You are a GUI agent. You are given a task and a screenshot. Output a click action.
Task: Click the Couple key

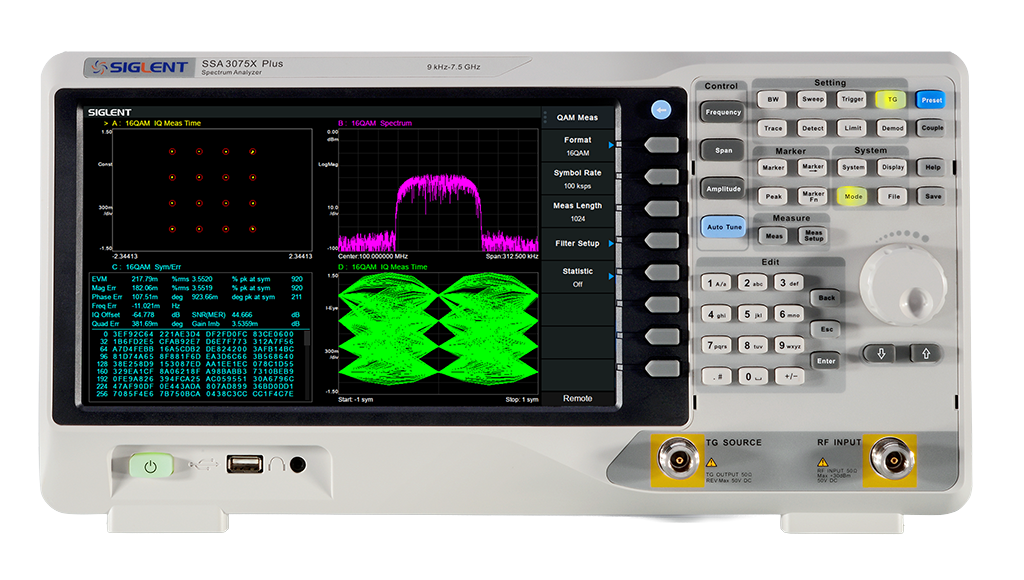(932, 128)
